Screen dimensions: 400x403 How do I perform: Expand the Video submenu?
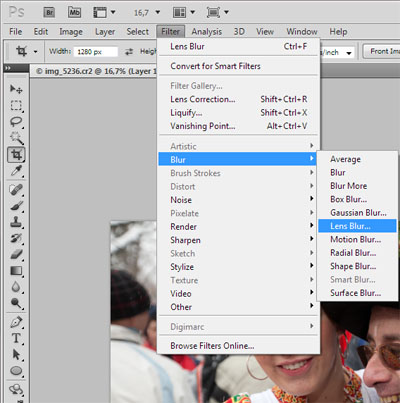point(238,293)
